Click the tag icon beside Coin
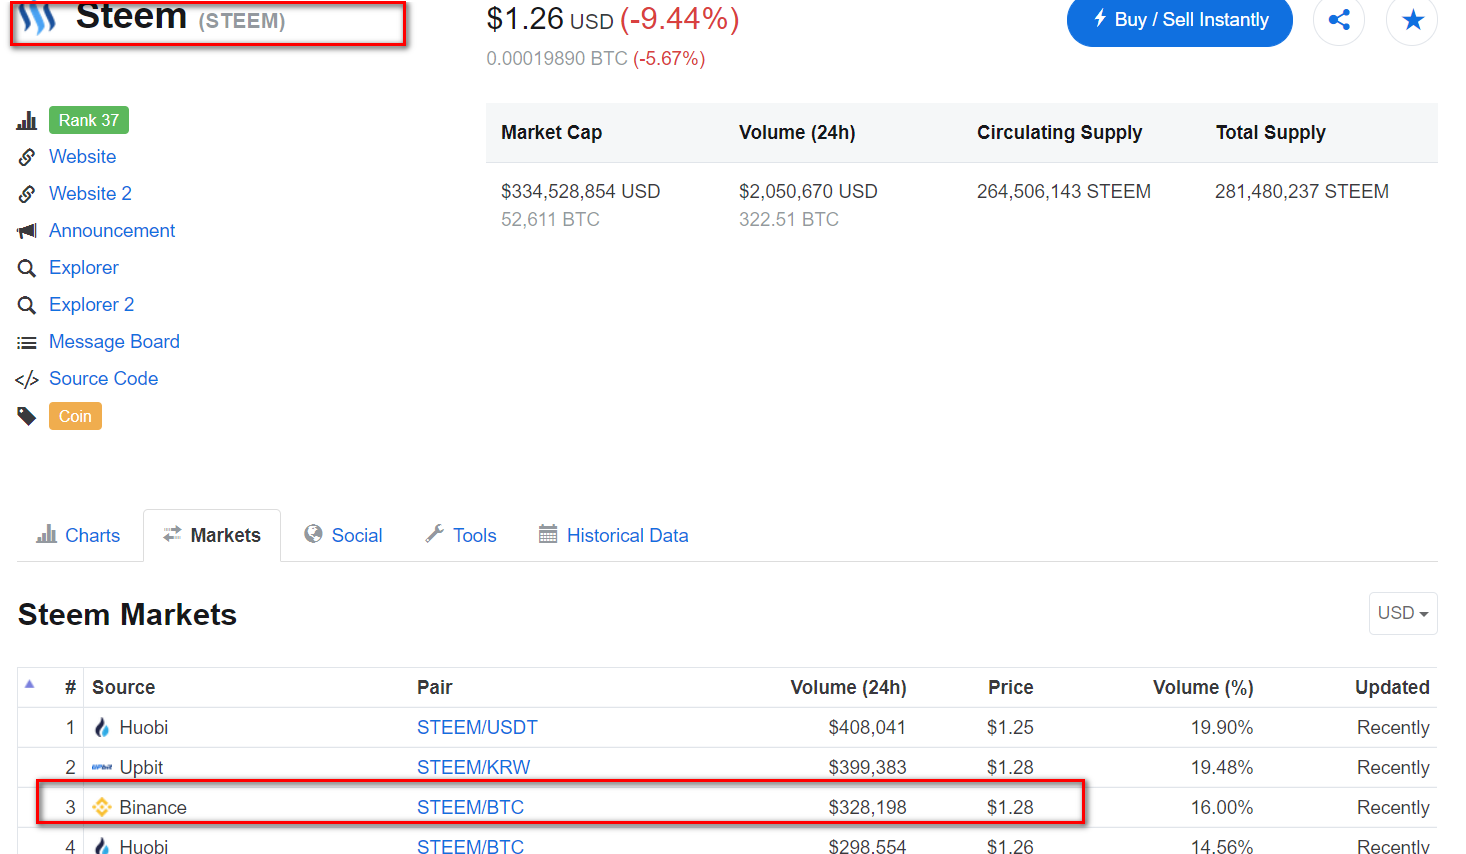 coord(27,416)
